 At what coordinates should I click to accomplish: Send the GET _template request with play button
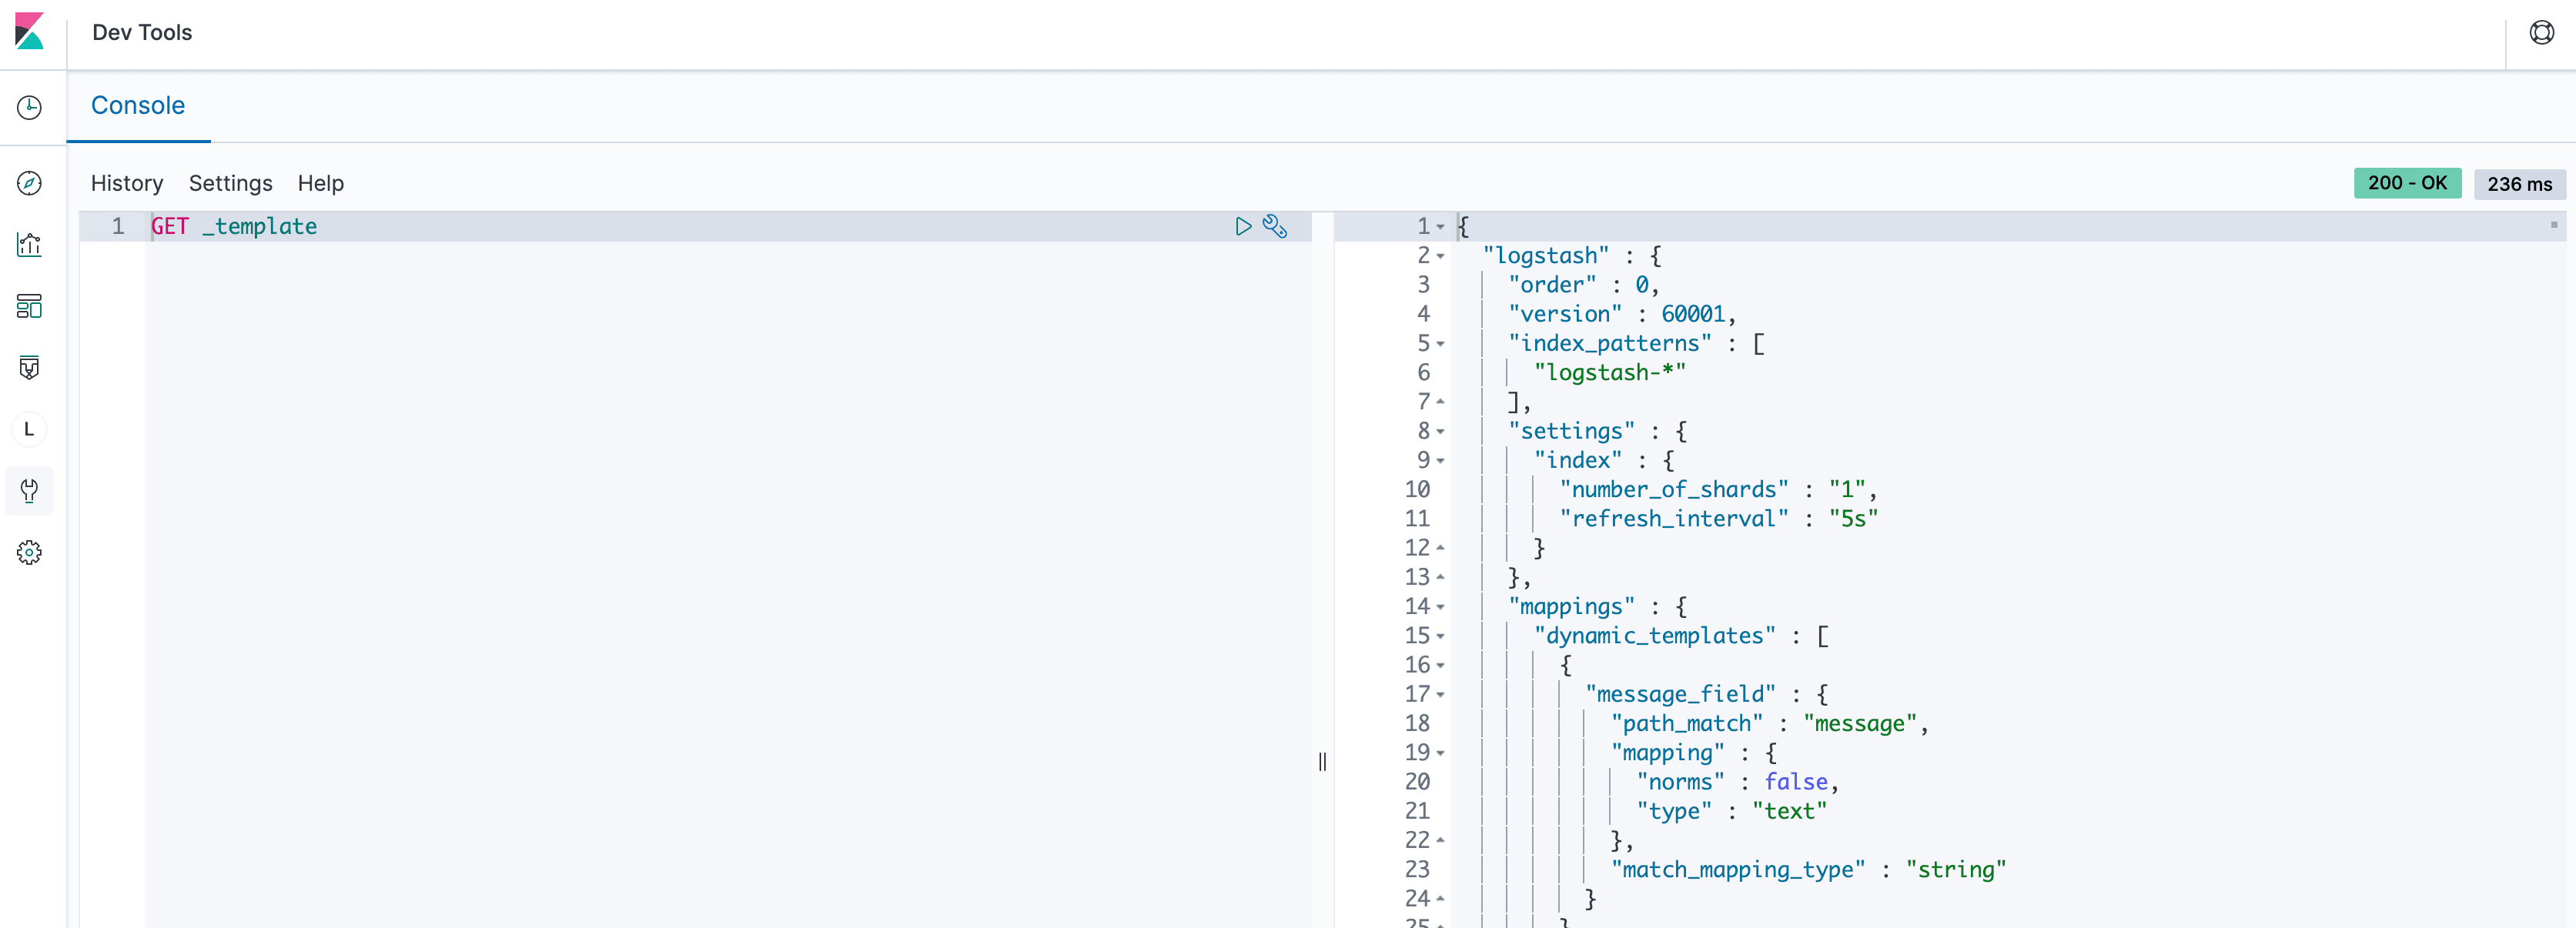1243,227
